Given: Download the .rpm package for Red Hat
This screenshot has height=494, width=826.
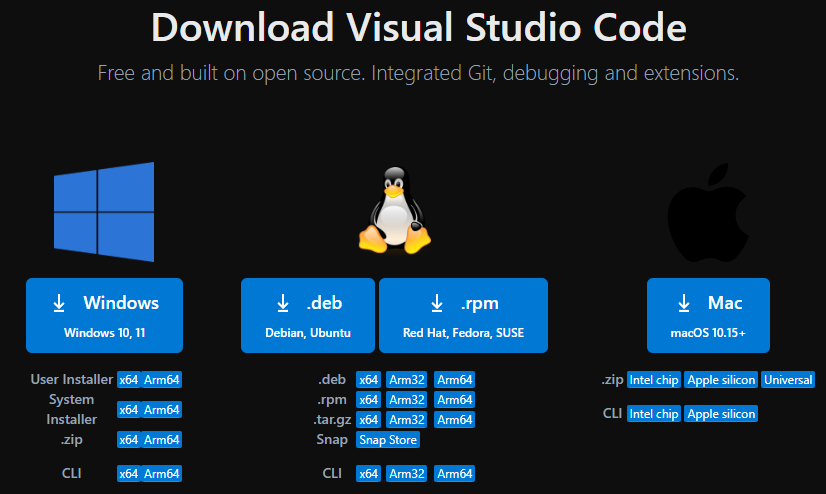Looking at the screenshot, I should point(464,315).
